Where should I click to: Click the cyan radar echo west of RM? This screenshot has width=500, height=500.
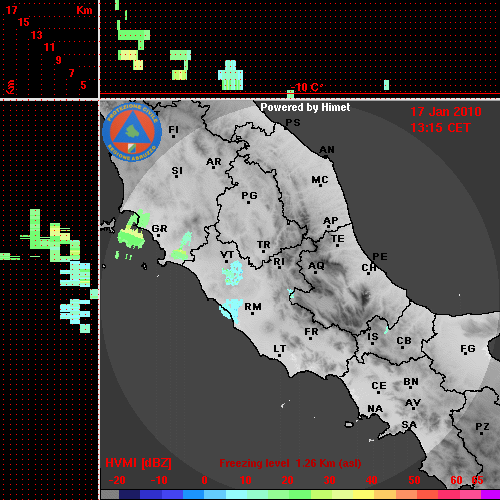[x=231, y=310]
